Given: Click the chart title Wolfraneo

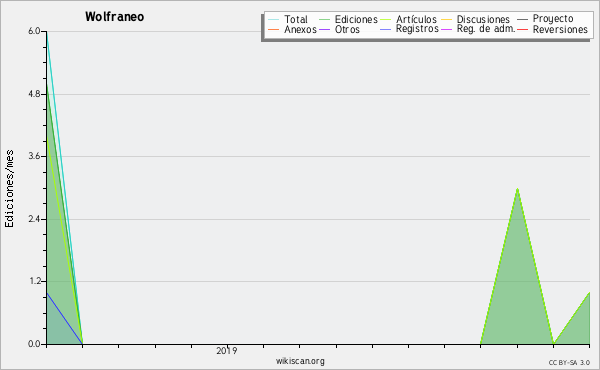Looking at the screenshot, I should point(115,17).
